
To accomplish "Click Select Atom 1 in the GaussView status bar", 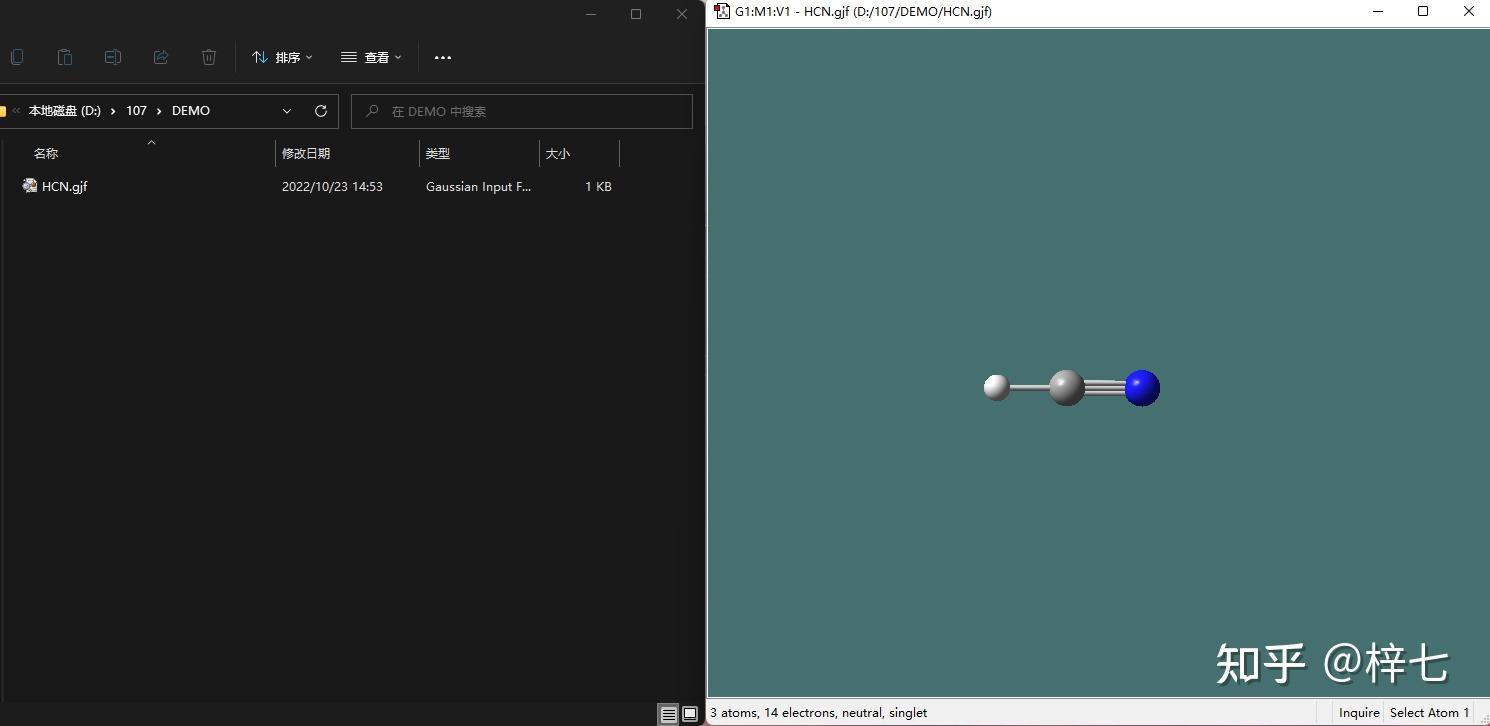I will pyautogui.click(x=1429, y=712).
